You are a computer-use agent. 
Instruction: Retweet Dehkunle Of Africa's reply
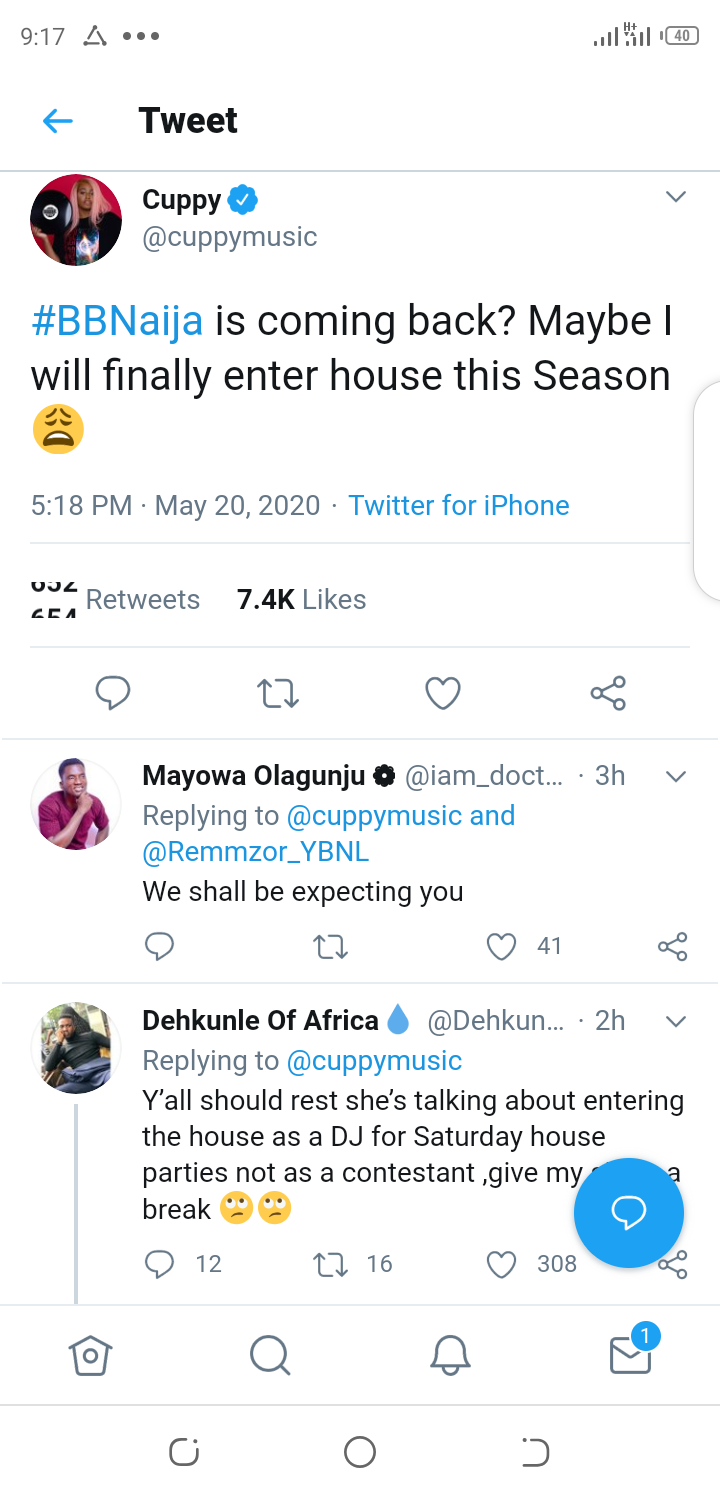click(x=328, y=1265)
